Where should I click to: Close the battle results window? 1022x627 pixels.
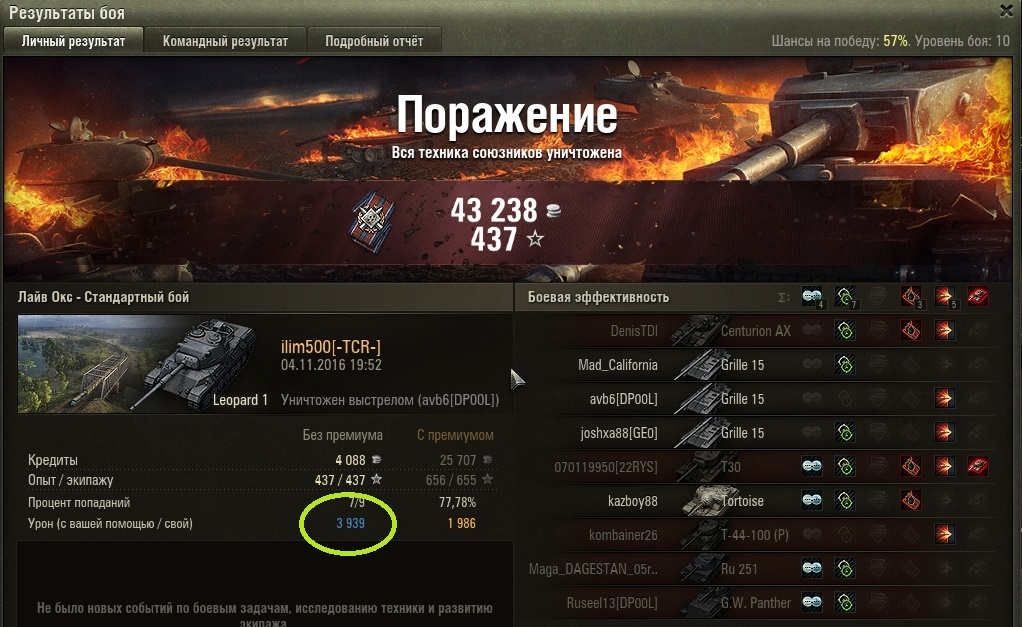1006,10
